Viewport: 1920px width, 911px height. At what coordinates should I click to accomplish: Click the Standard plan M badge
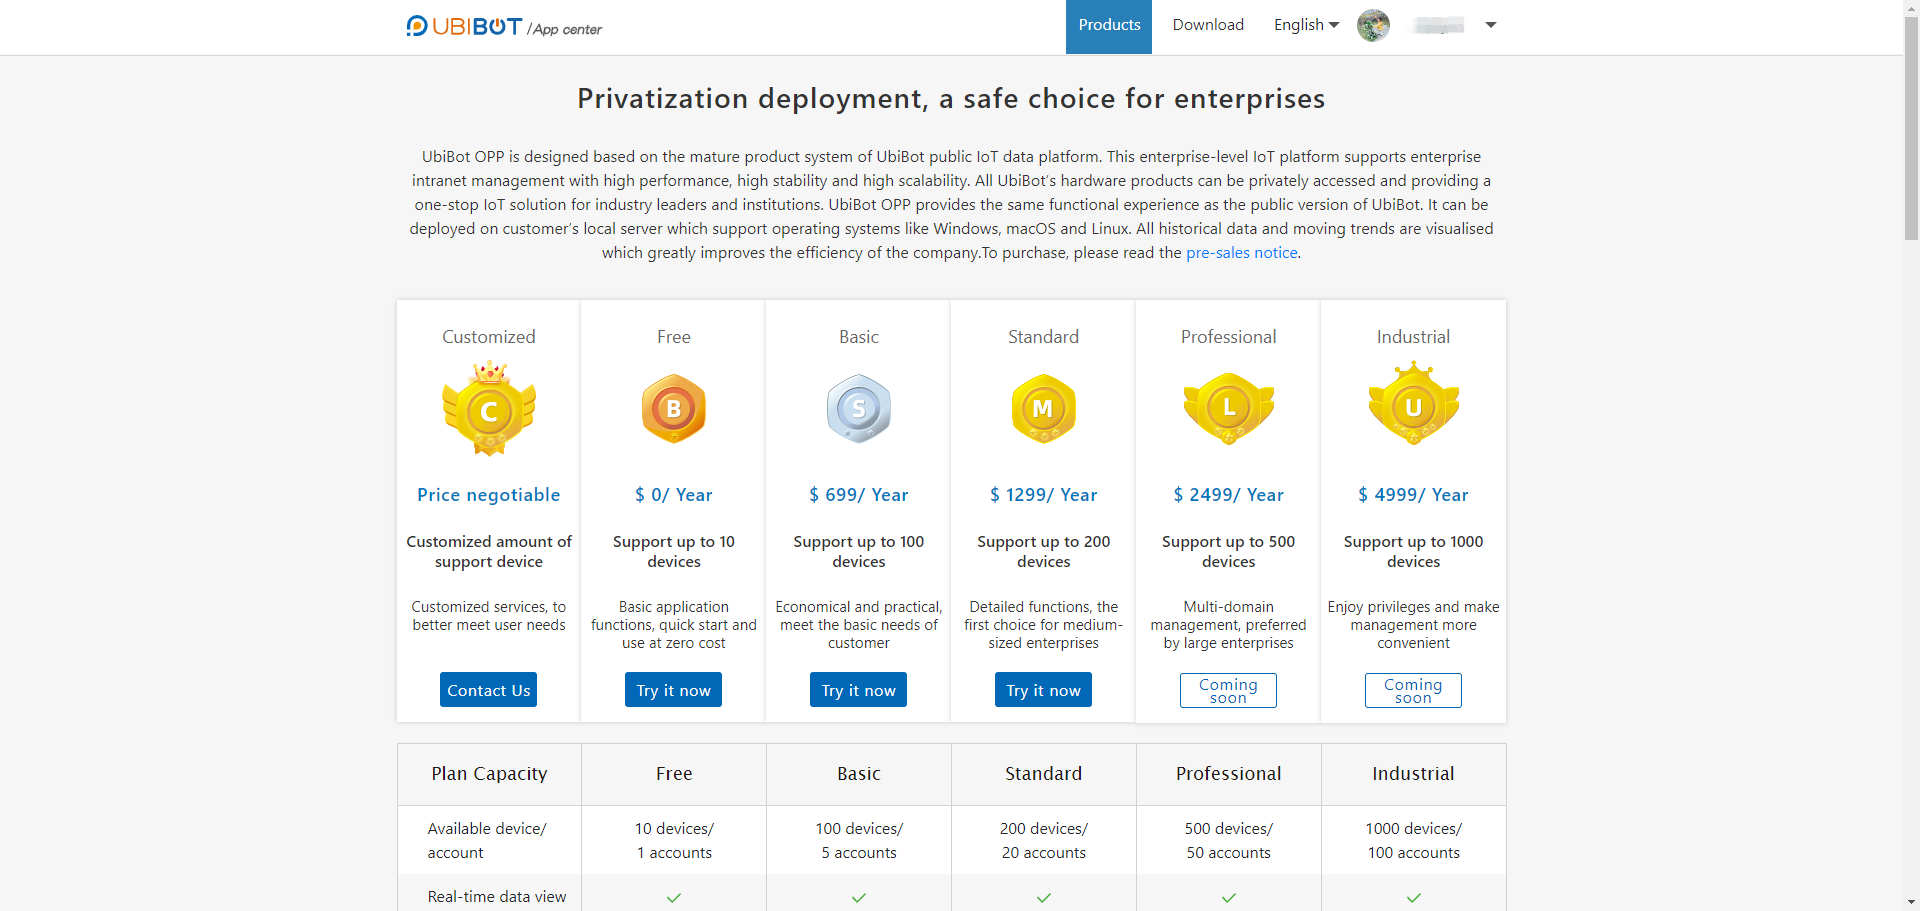(1043, 408)
